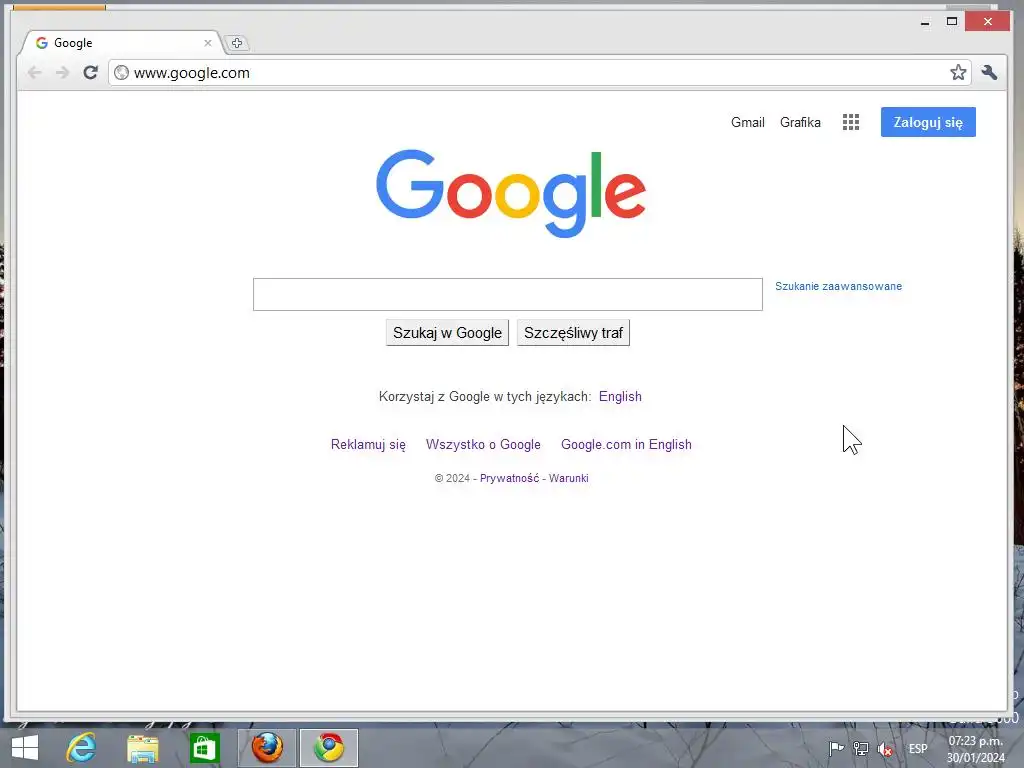1024x768 pixels.
Task: Open the Windows Start button
Action: (25, 748)
